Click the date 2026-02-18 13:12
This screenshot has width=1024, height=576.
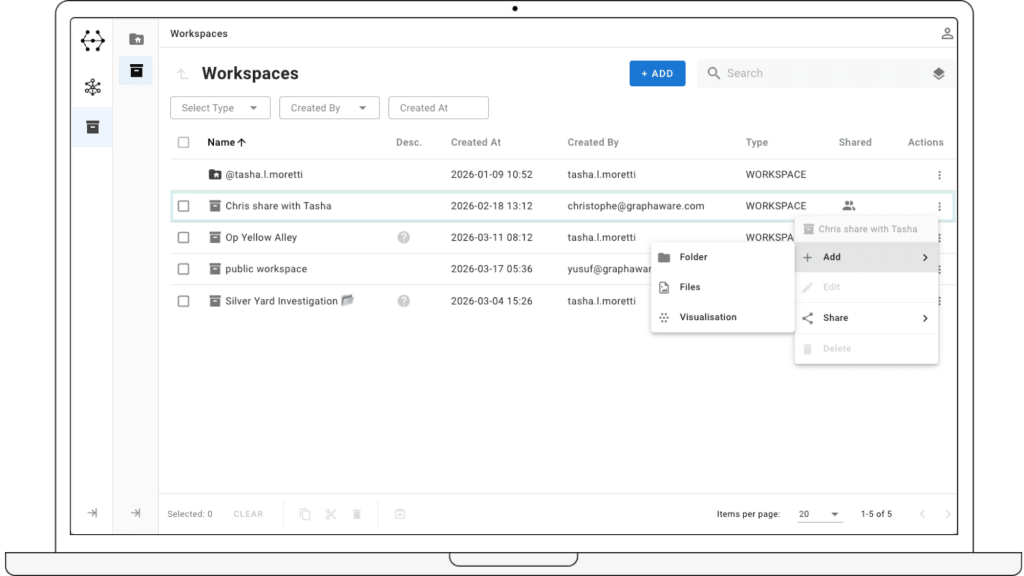(492, 206)
